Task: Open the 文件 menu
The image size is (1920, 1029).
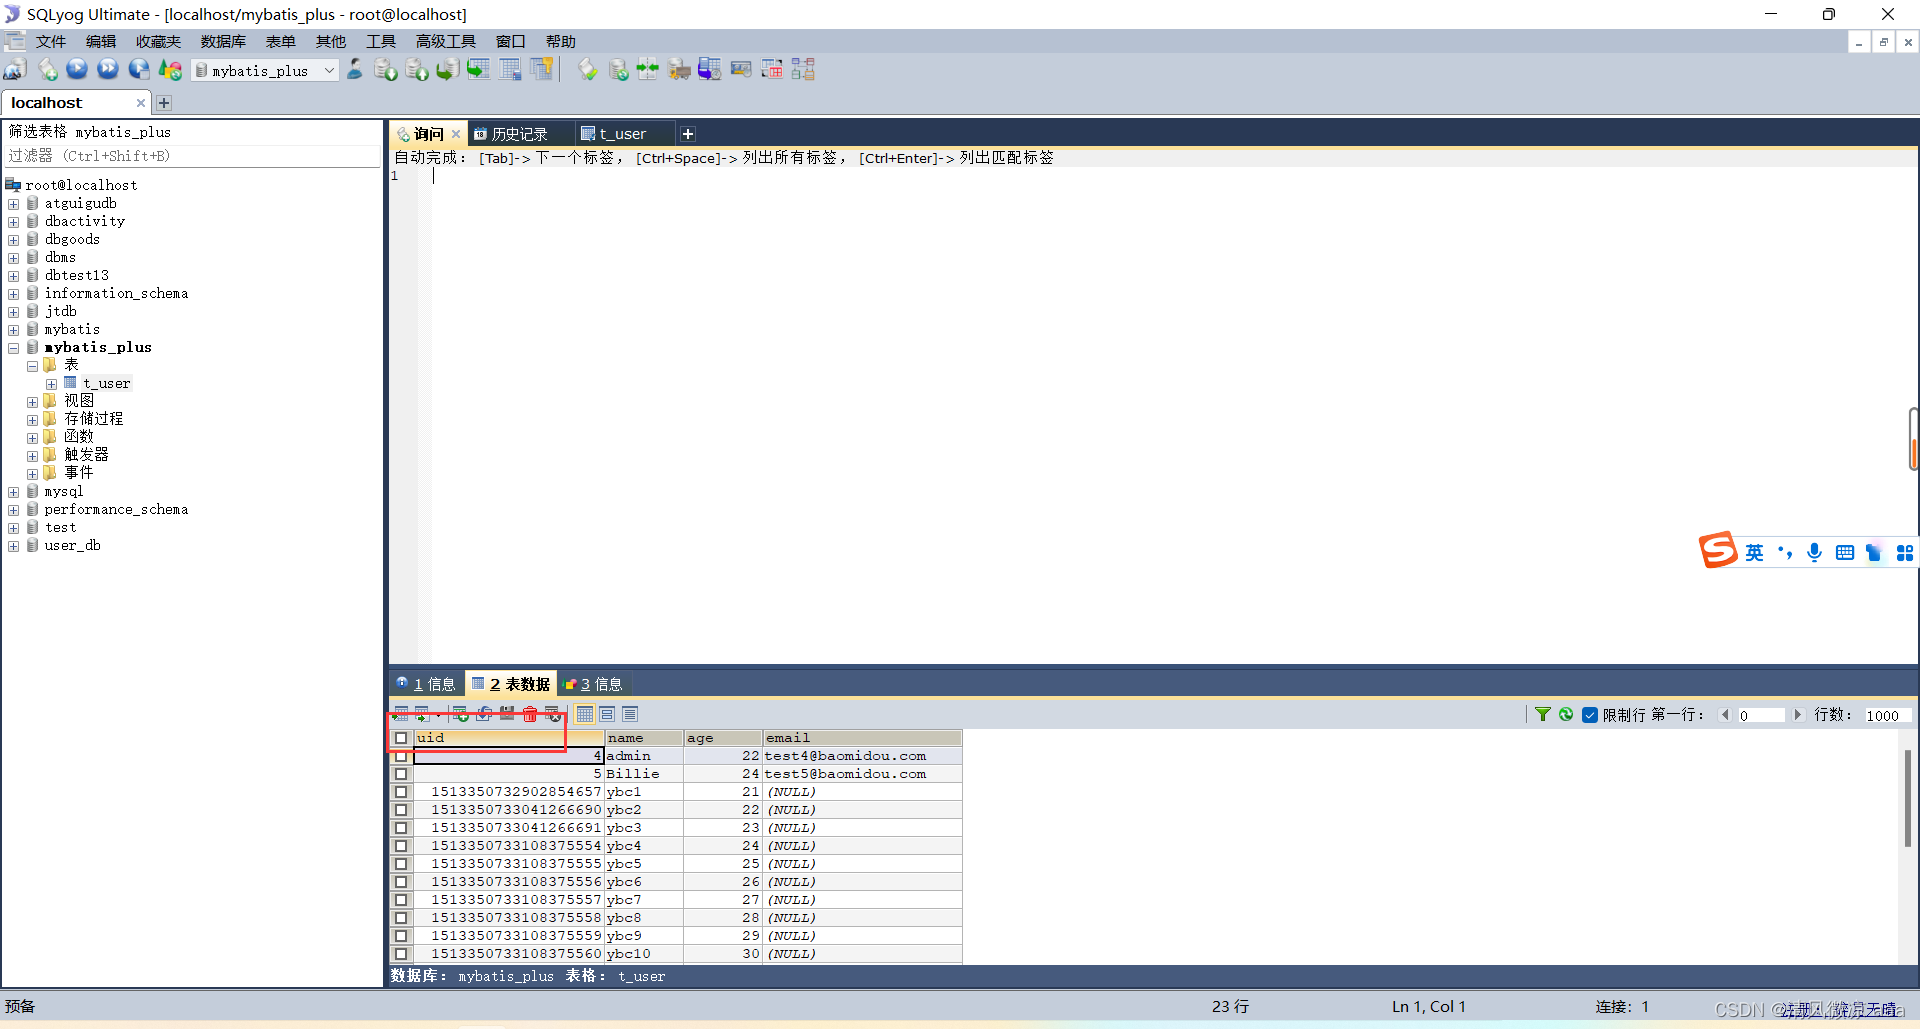Action: pyautogui.click(x=50, y=41)
